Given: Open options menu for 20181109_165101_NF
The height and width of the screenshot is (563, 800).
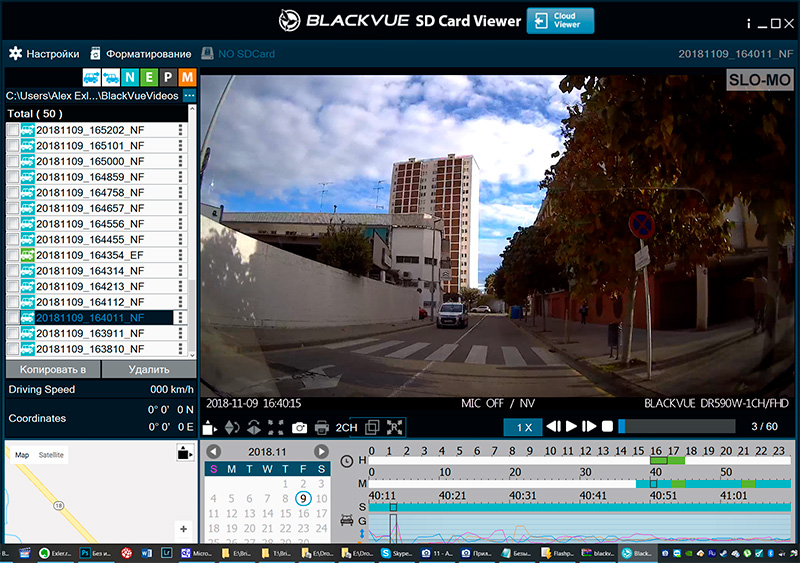Looking at the screenshot, I should click(x=181, y=146).
